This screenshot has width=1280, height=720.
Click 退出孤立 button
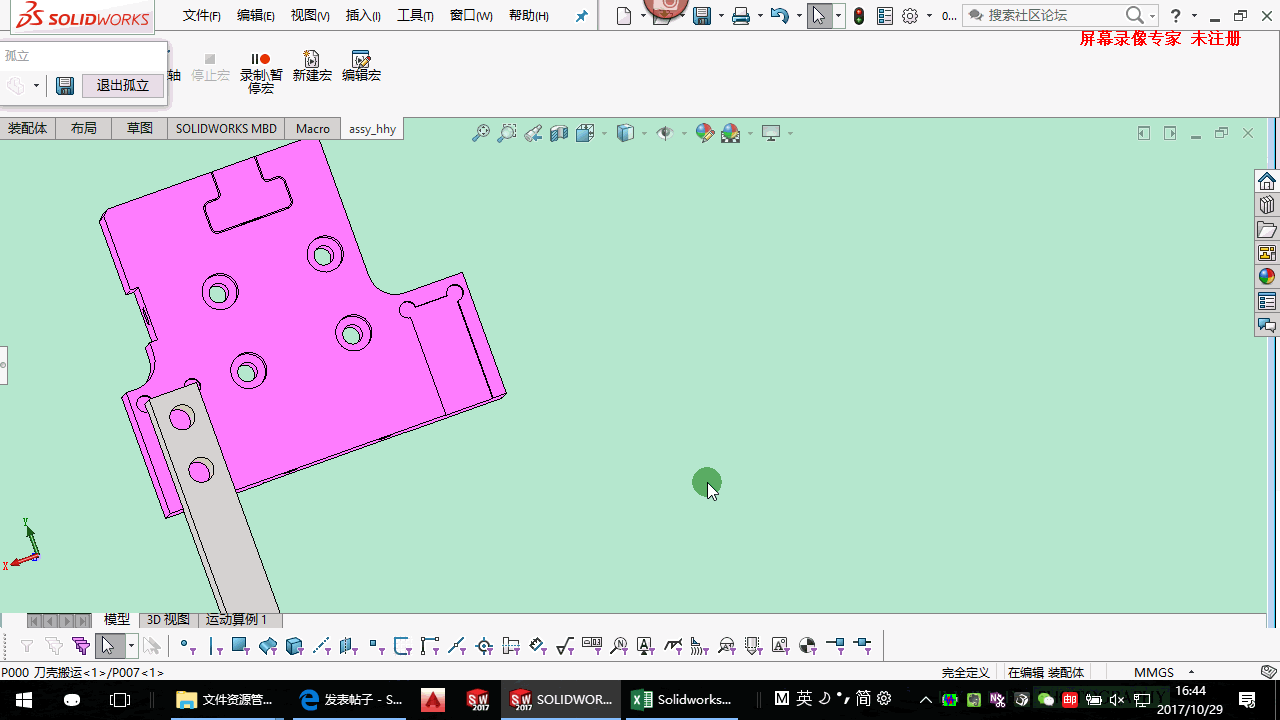pos(122,86)
